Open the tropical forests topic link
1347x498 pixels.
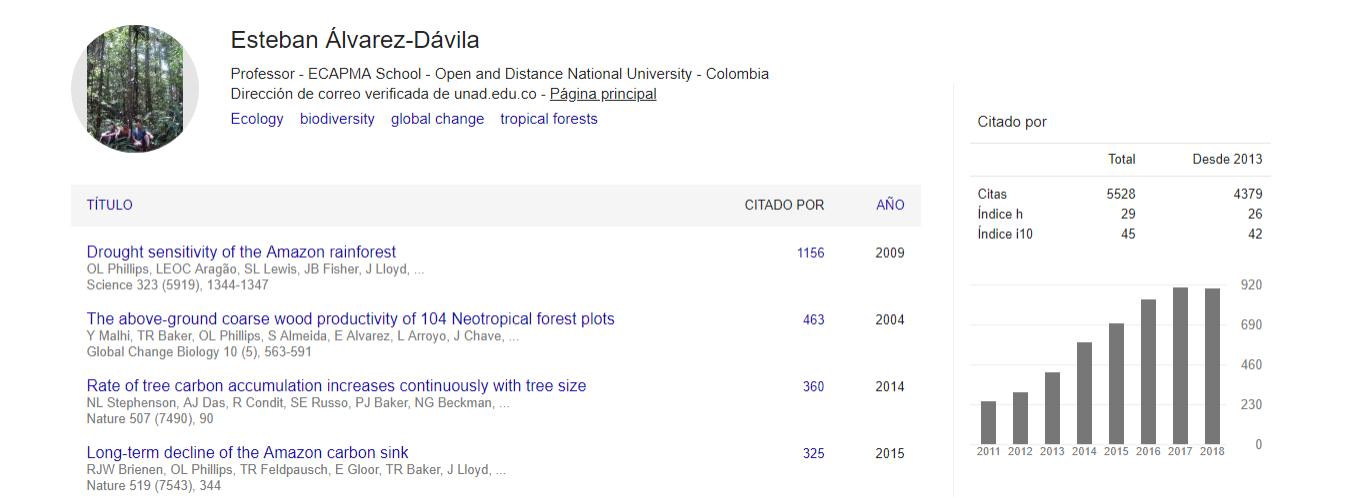tap(549, 119)
